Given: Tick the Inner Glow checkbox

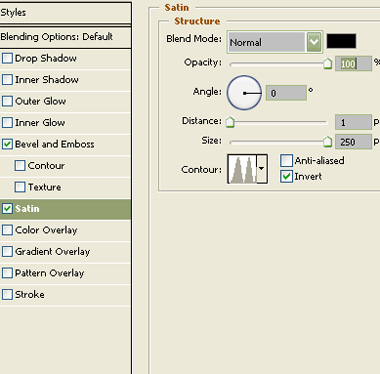Looking at the screenshot, I should 7,123.
